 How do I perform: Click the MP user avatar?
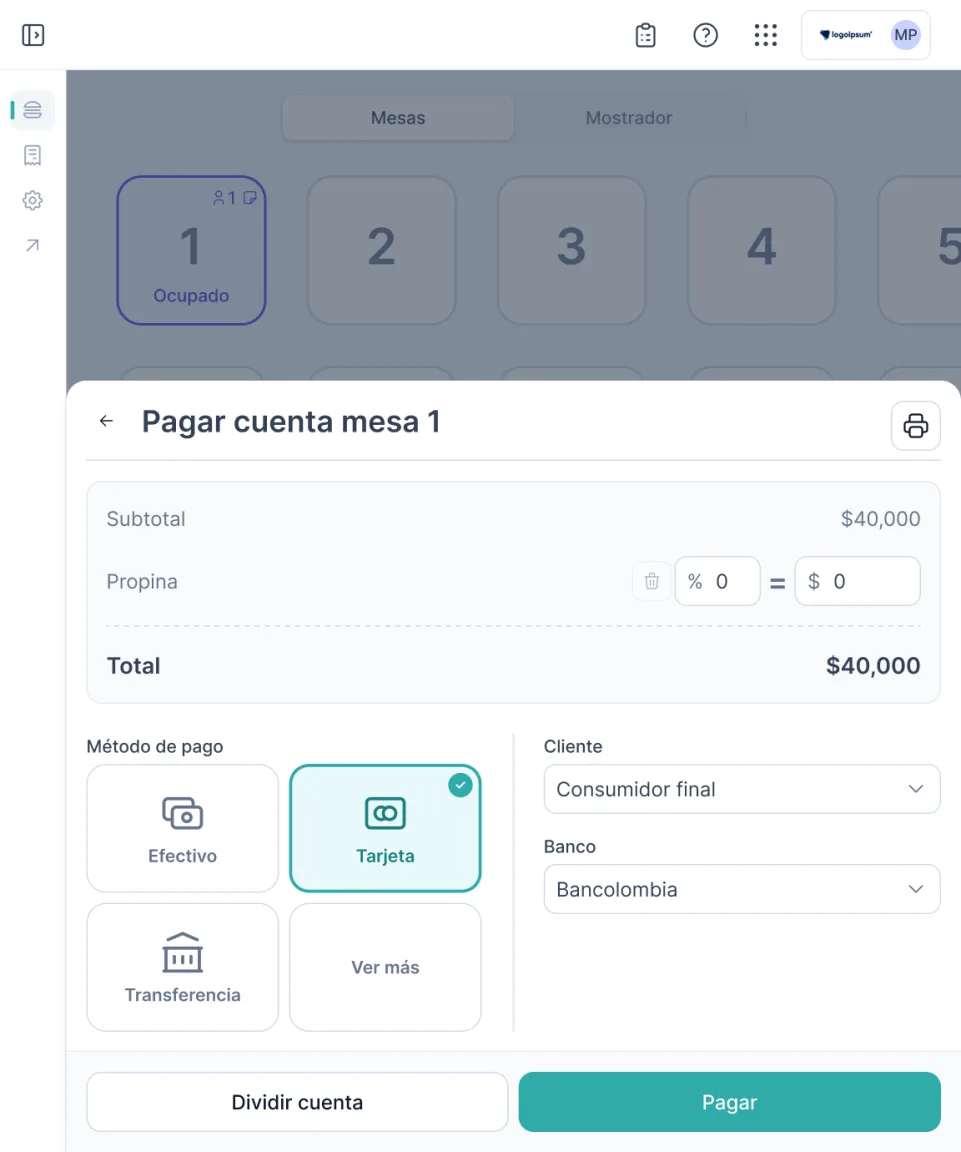905,35
